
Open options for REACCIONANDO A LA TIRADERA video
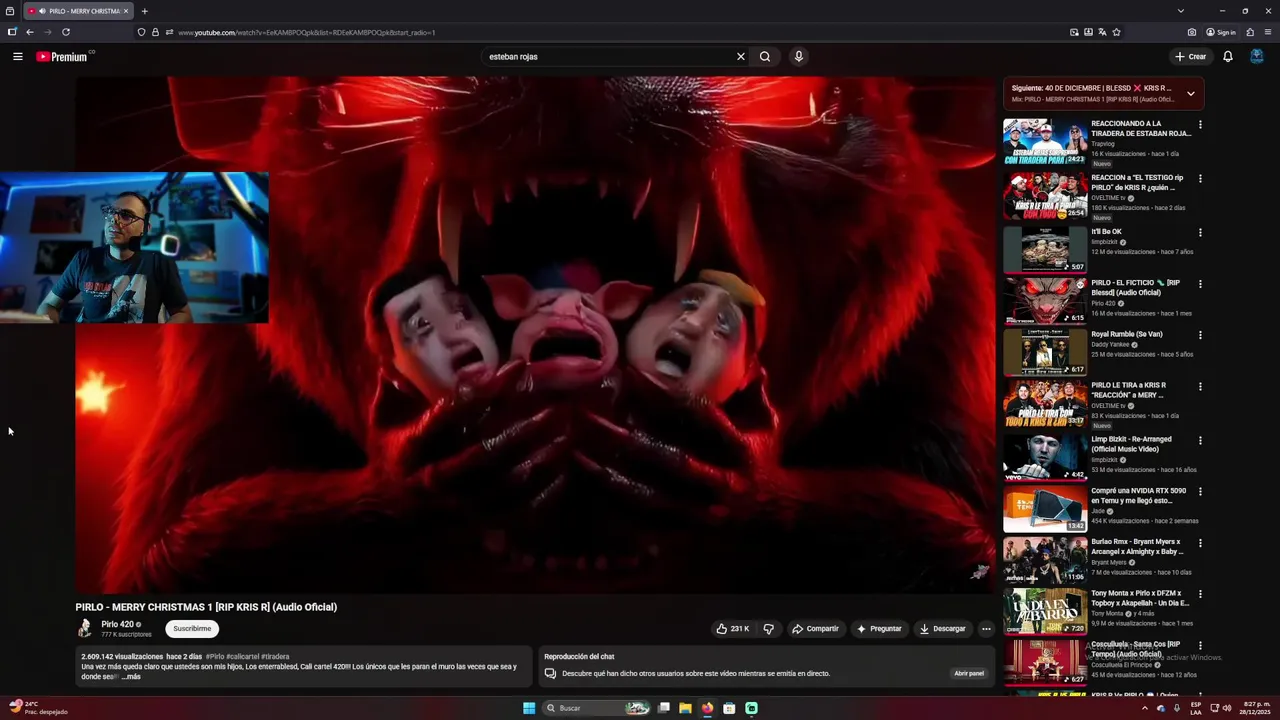tap(1200, 125)
